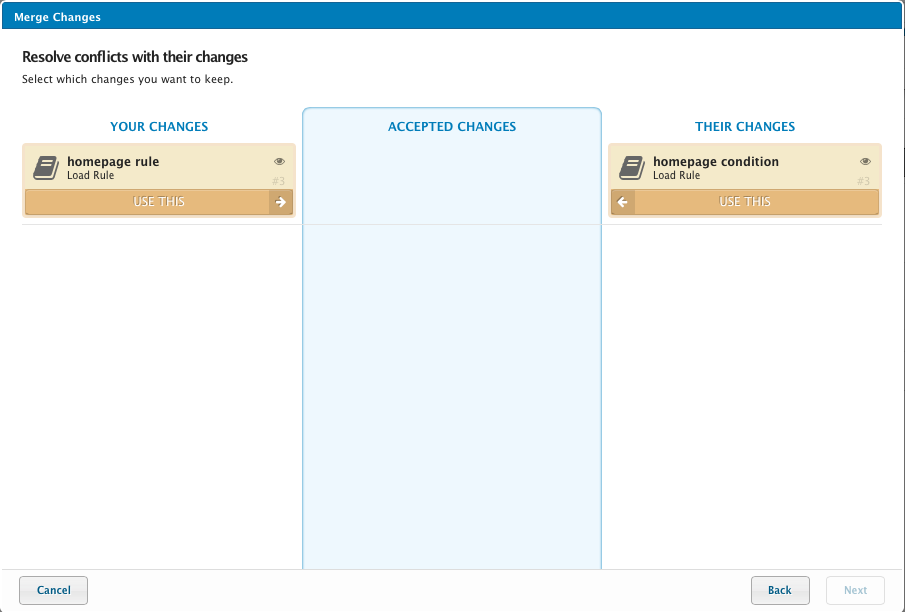Select the YOUR CHANGES column header
905x612 pixels.
159,127
